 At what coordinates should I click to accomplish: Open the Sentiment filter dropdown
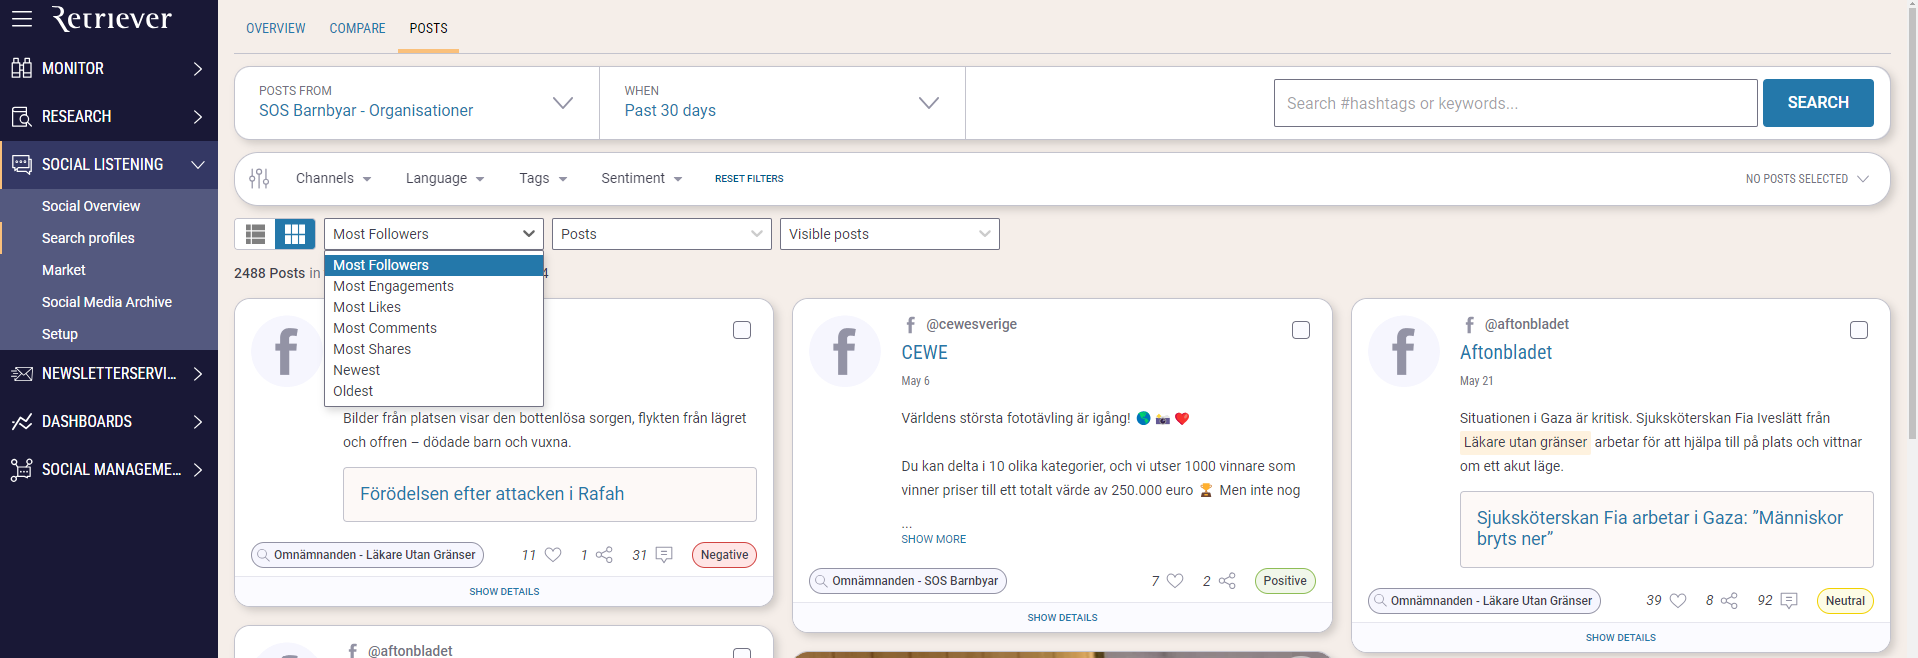[642, 178]
